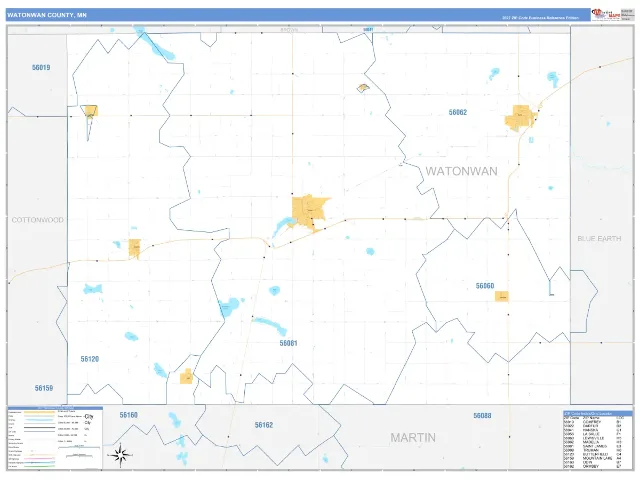Image resolution: width=640 pixels, height=480 pixels.
Task: Click the pink line swatch in legend
Action: [x=40, y=458]
